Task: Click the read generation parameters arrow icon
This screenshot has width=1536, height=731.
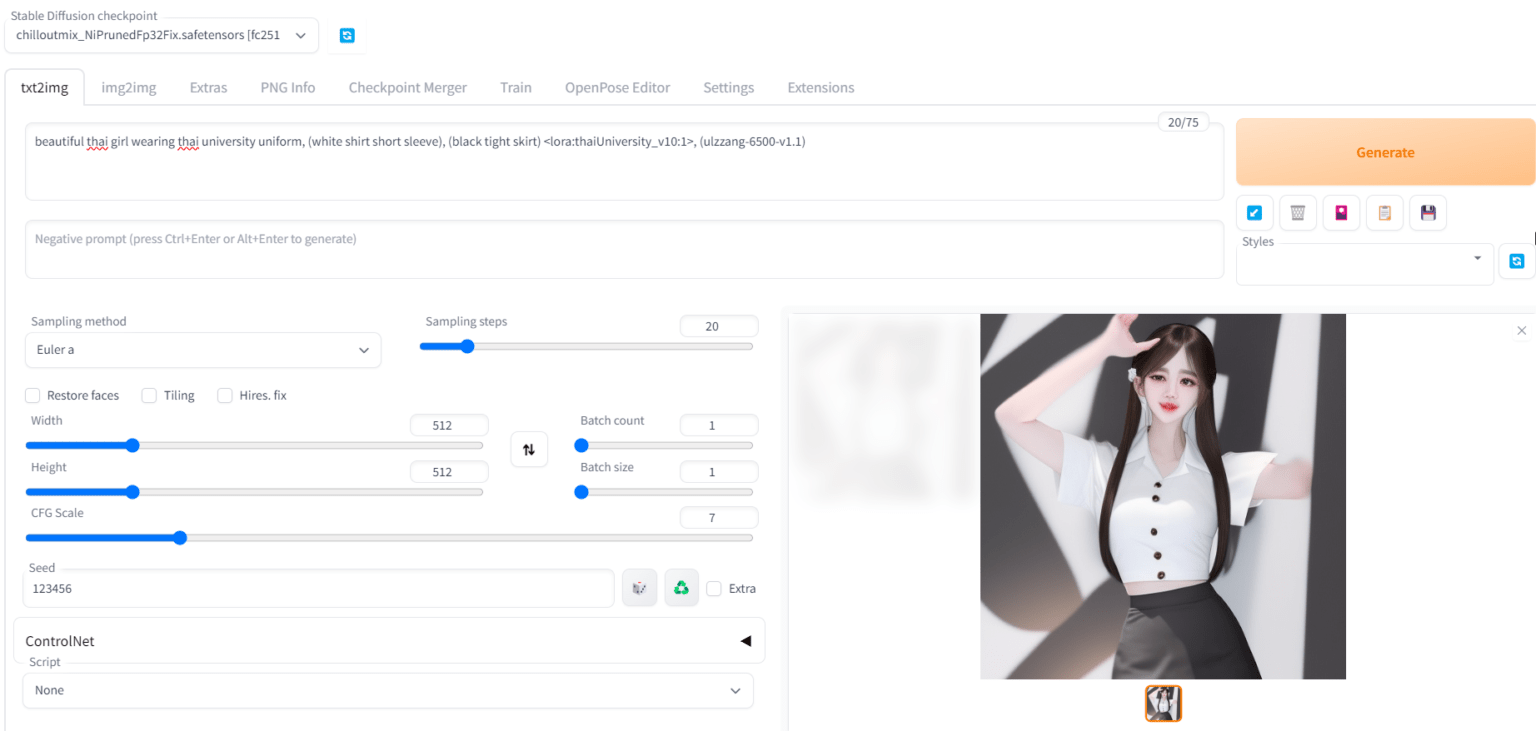Action: coord(1254,212)
